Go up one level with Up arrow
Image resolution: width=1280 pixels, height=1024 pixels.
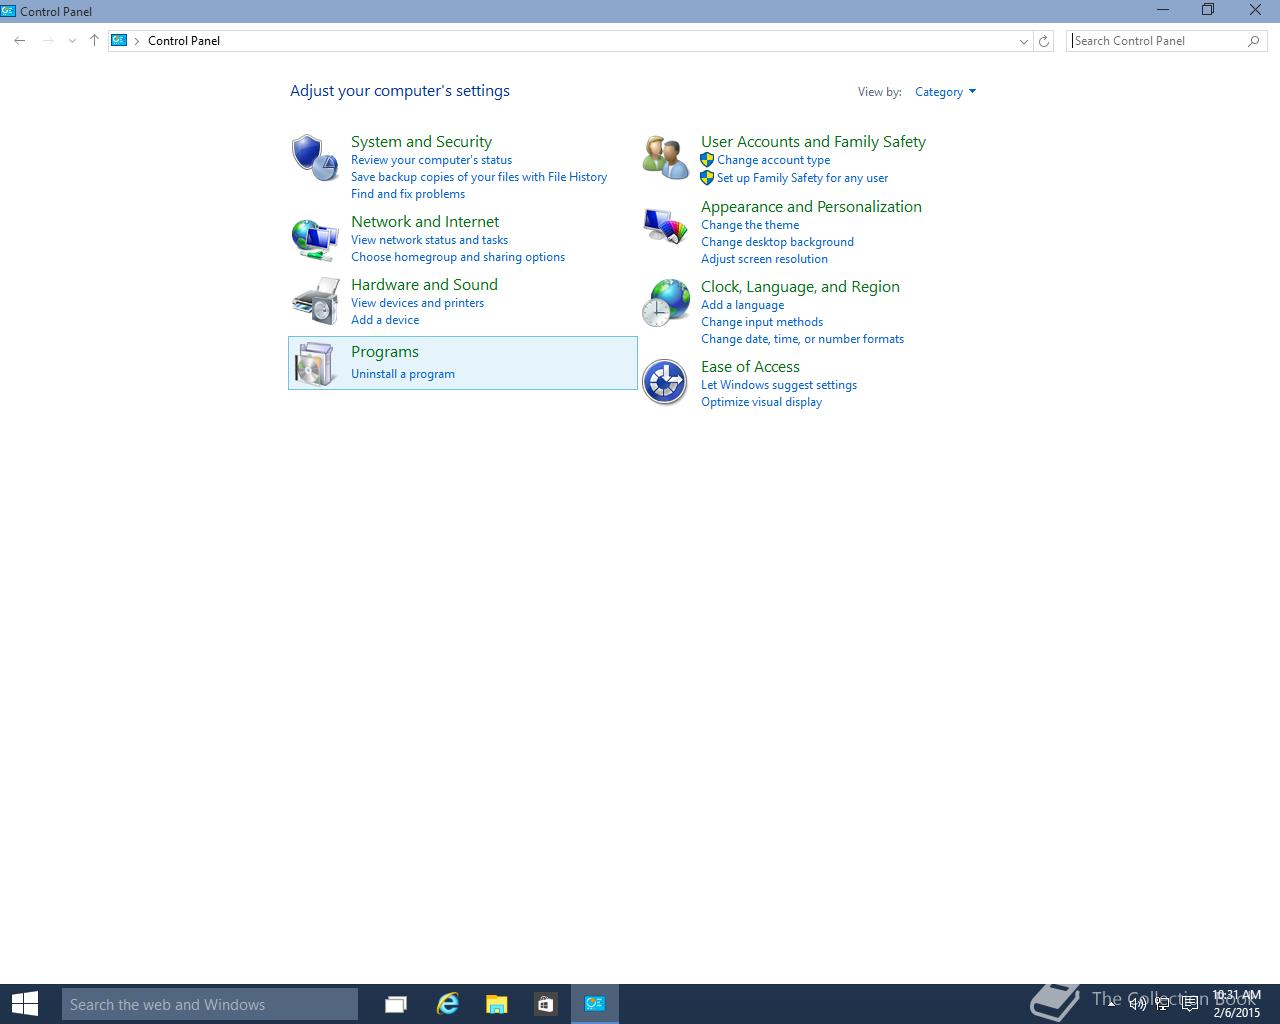coord(94,41)
